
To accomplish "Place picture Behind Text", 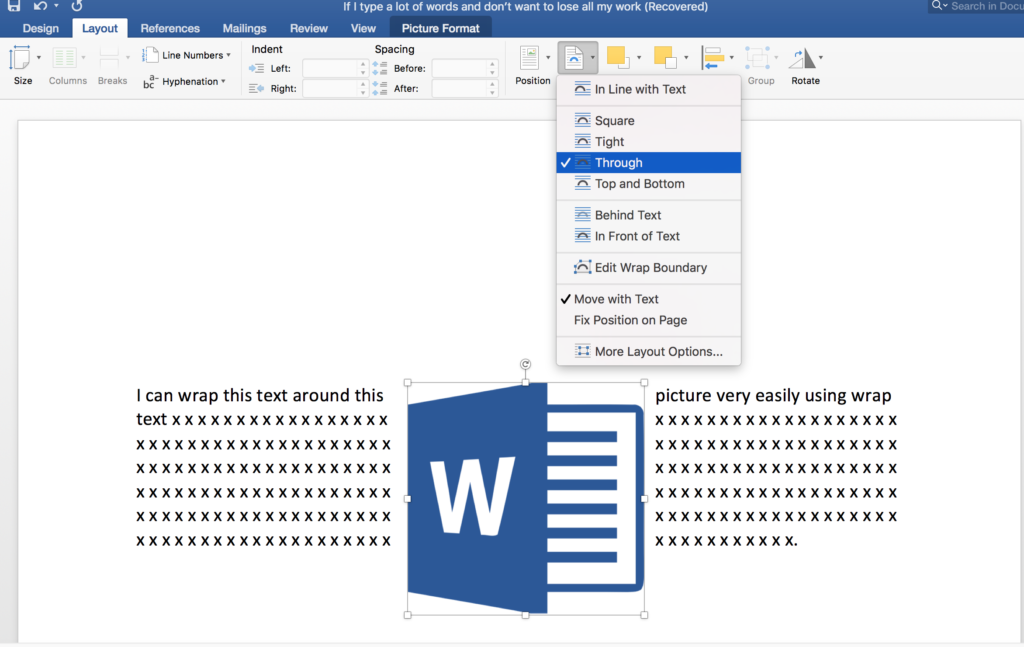I will tap(648, 215).
